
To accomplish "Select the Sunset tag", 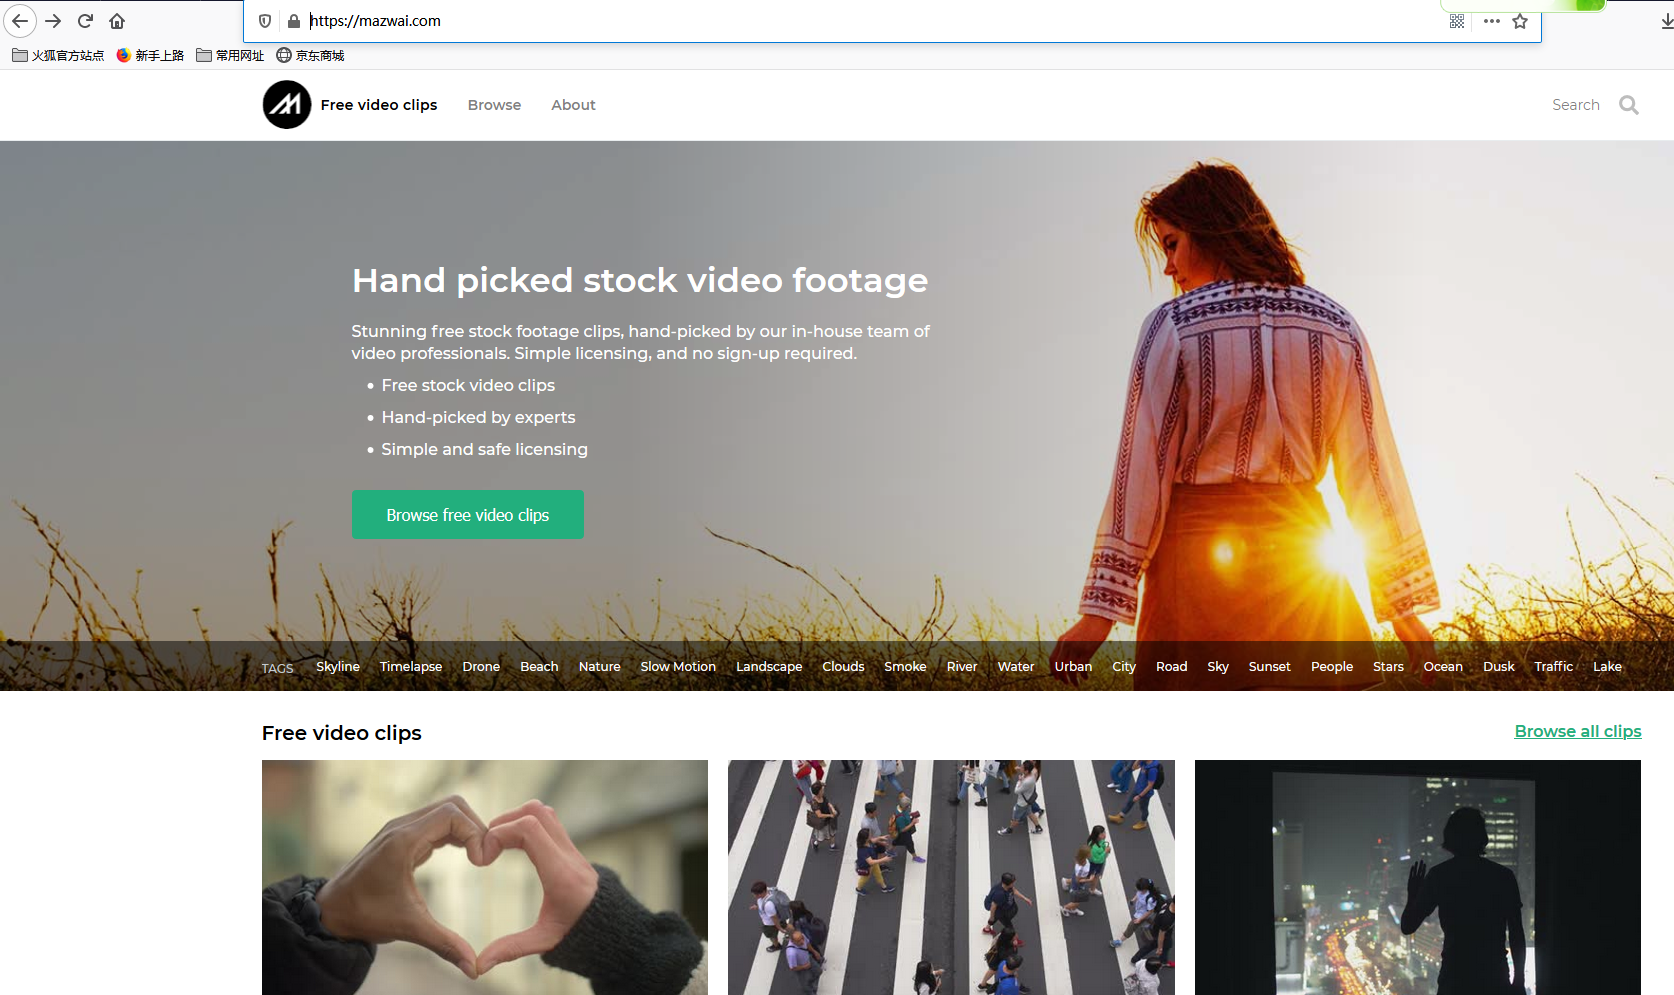I will point(1270,667).
